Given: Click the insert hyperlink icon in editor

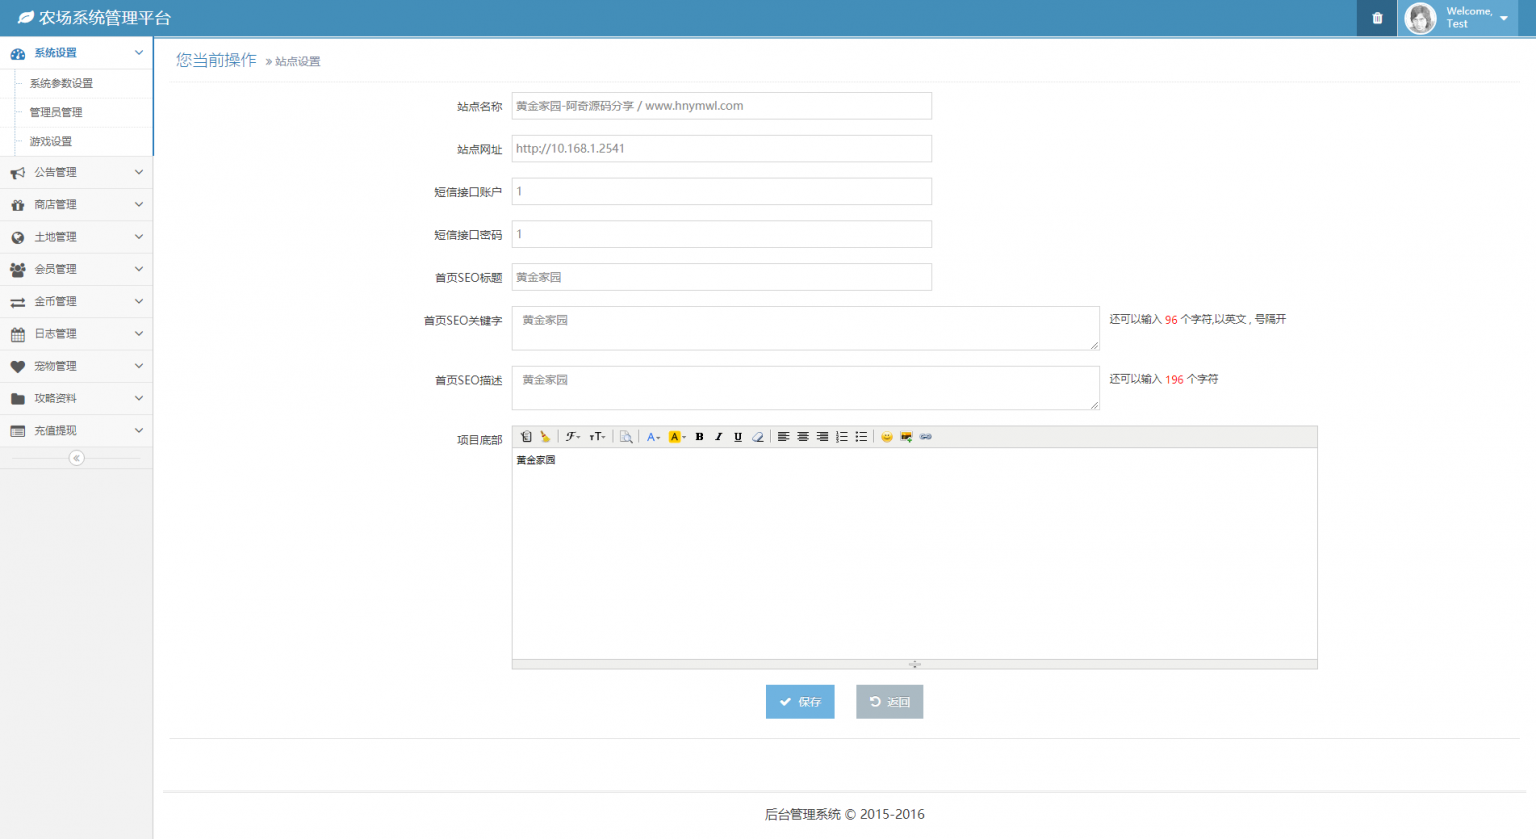Looking at the screenshot, I should [926, 437].
